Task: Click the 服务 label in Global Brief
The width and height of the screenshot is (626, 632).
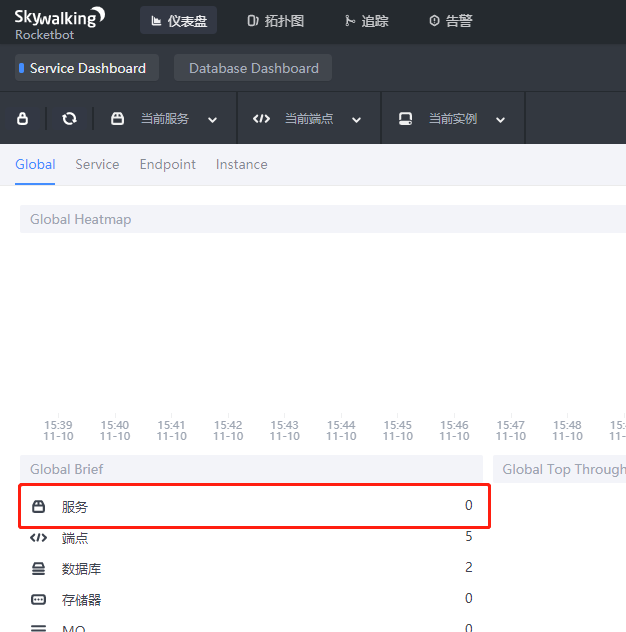Action: pyautogui.click(x=75, y=507)
